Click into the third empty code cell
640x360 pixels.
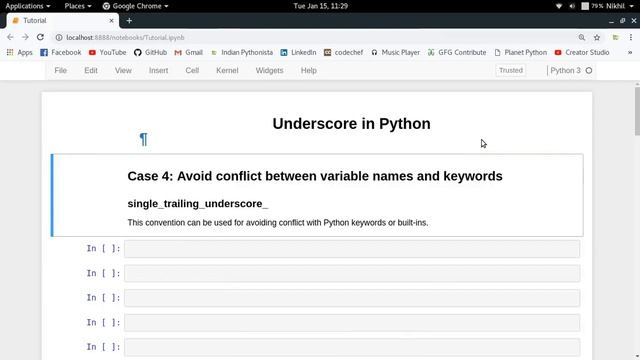(x=352, y=298)
